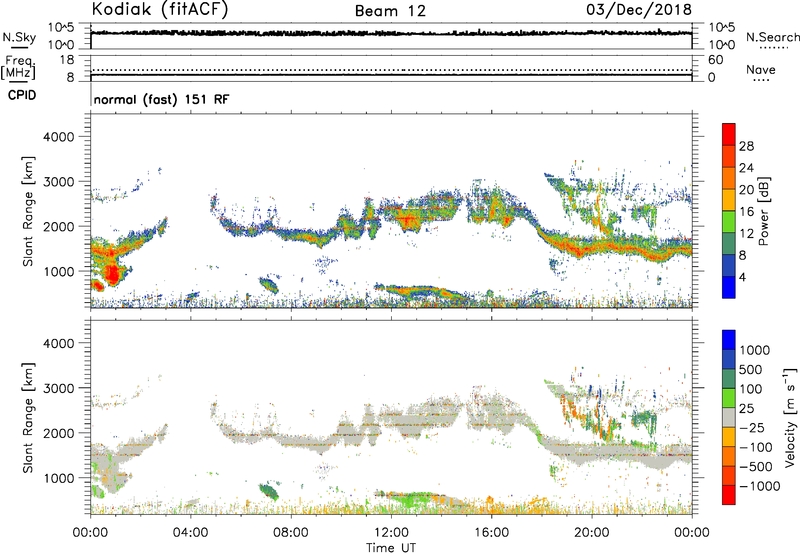
Task: Click the '60' Nave axis tick
Action: coord(715,60)
